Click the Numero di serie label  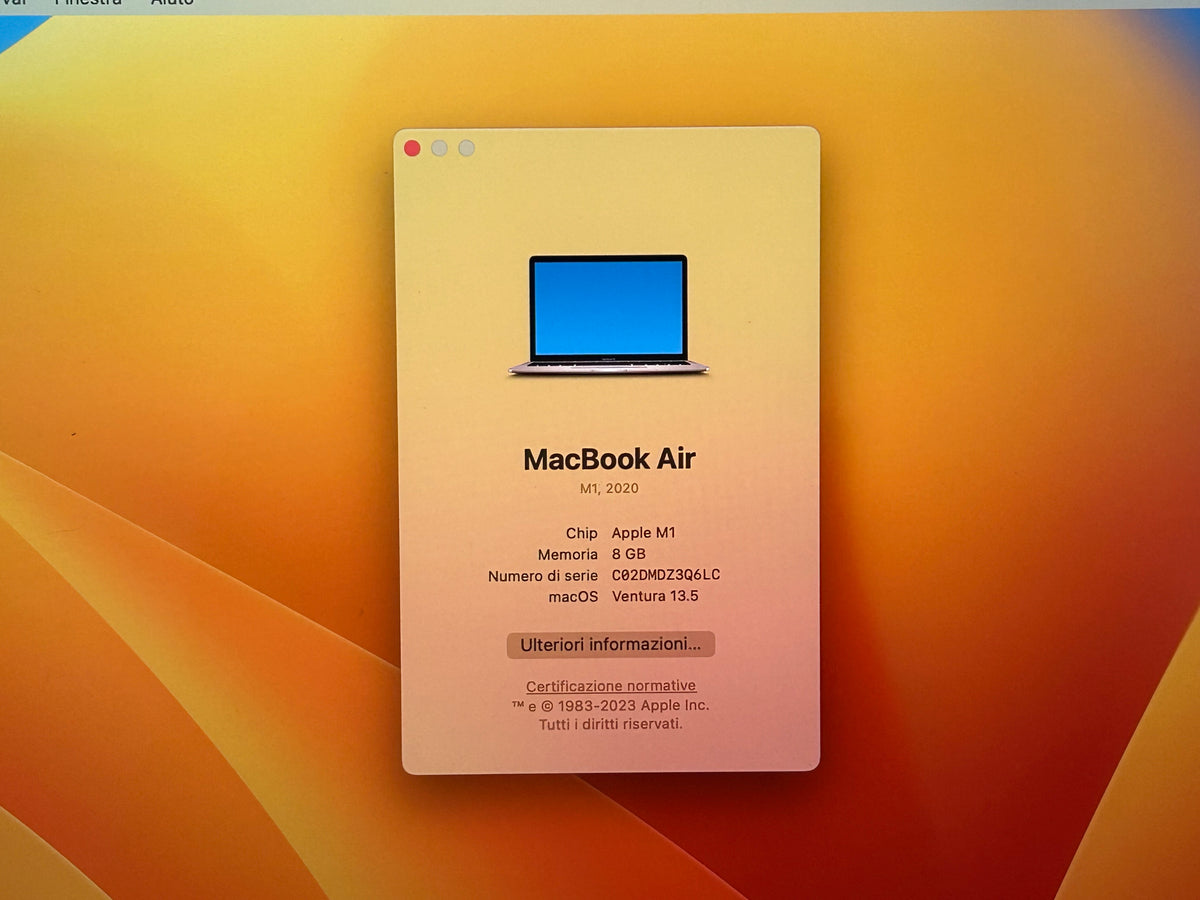(x=543, y=576)
